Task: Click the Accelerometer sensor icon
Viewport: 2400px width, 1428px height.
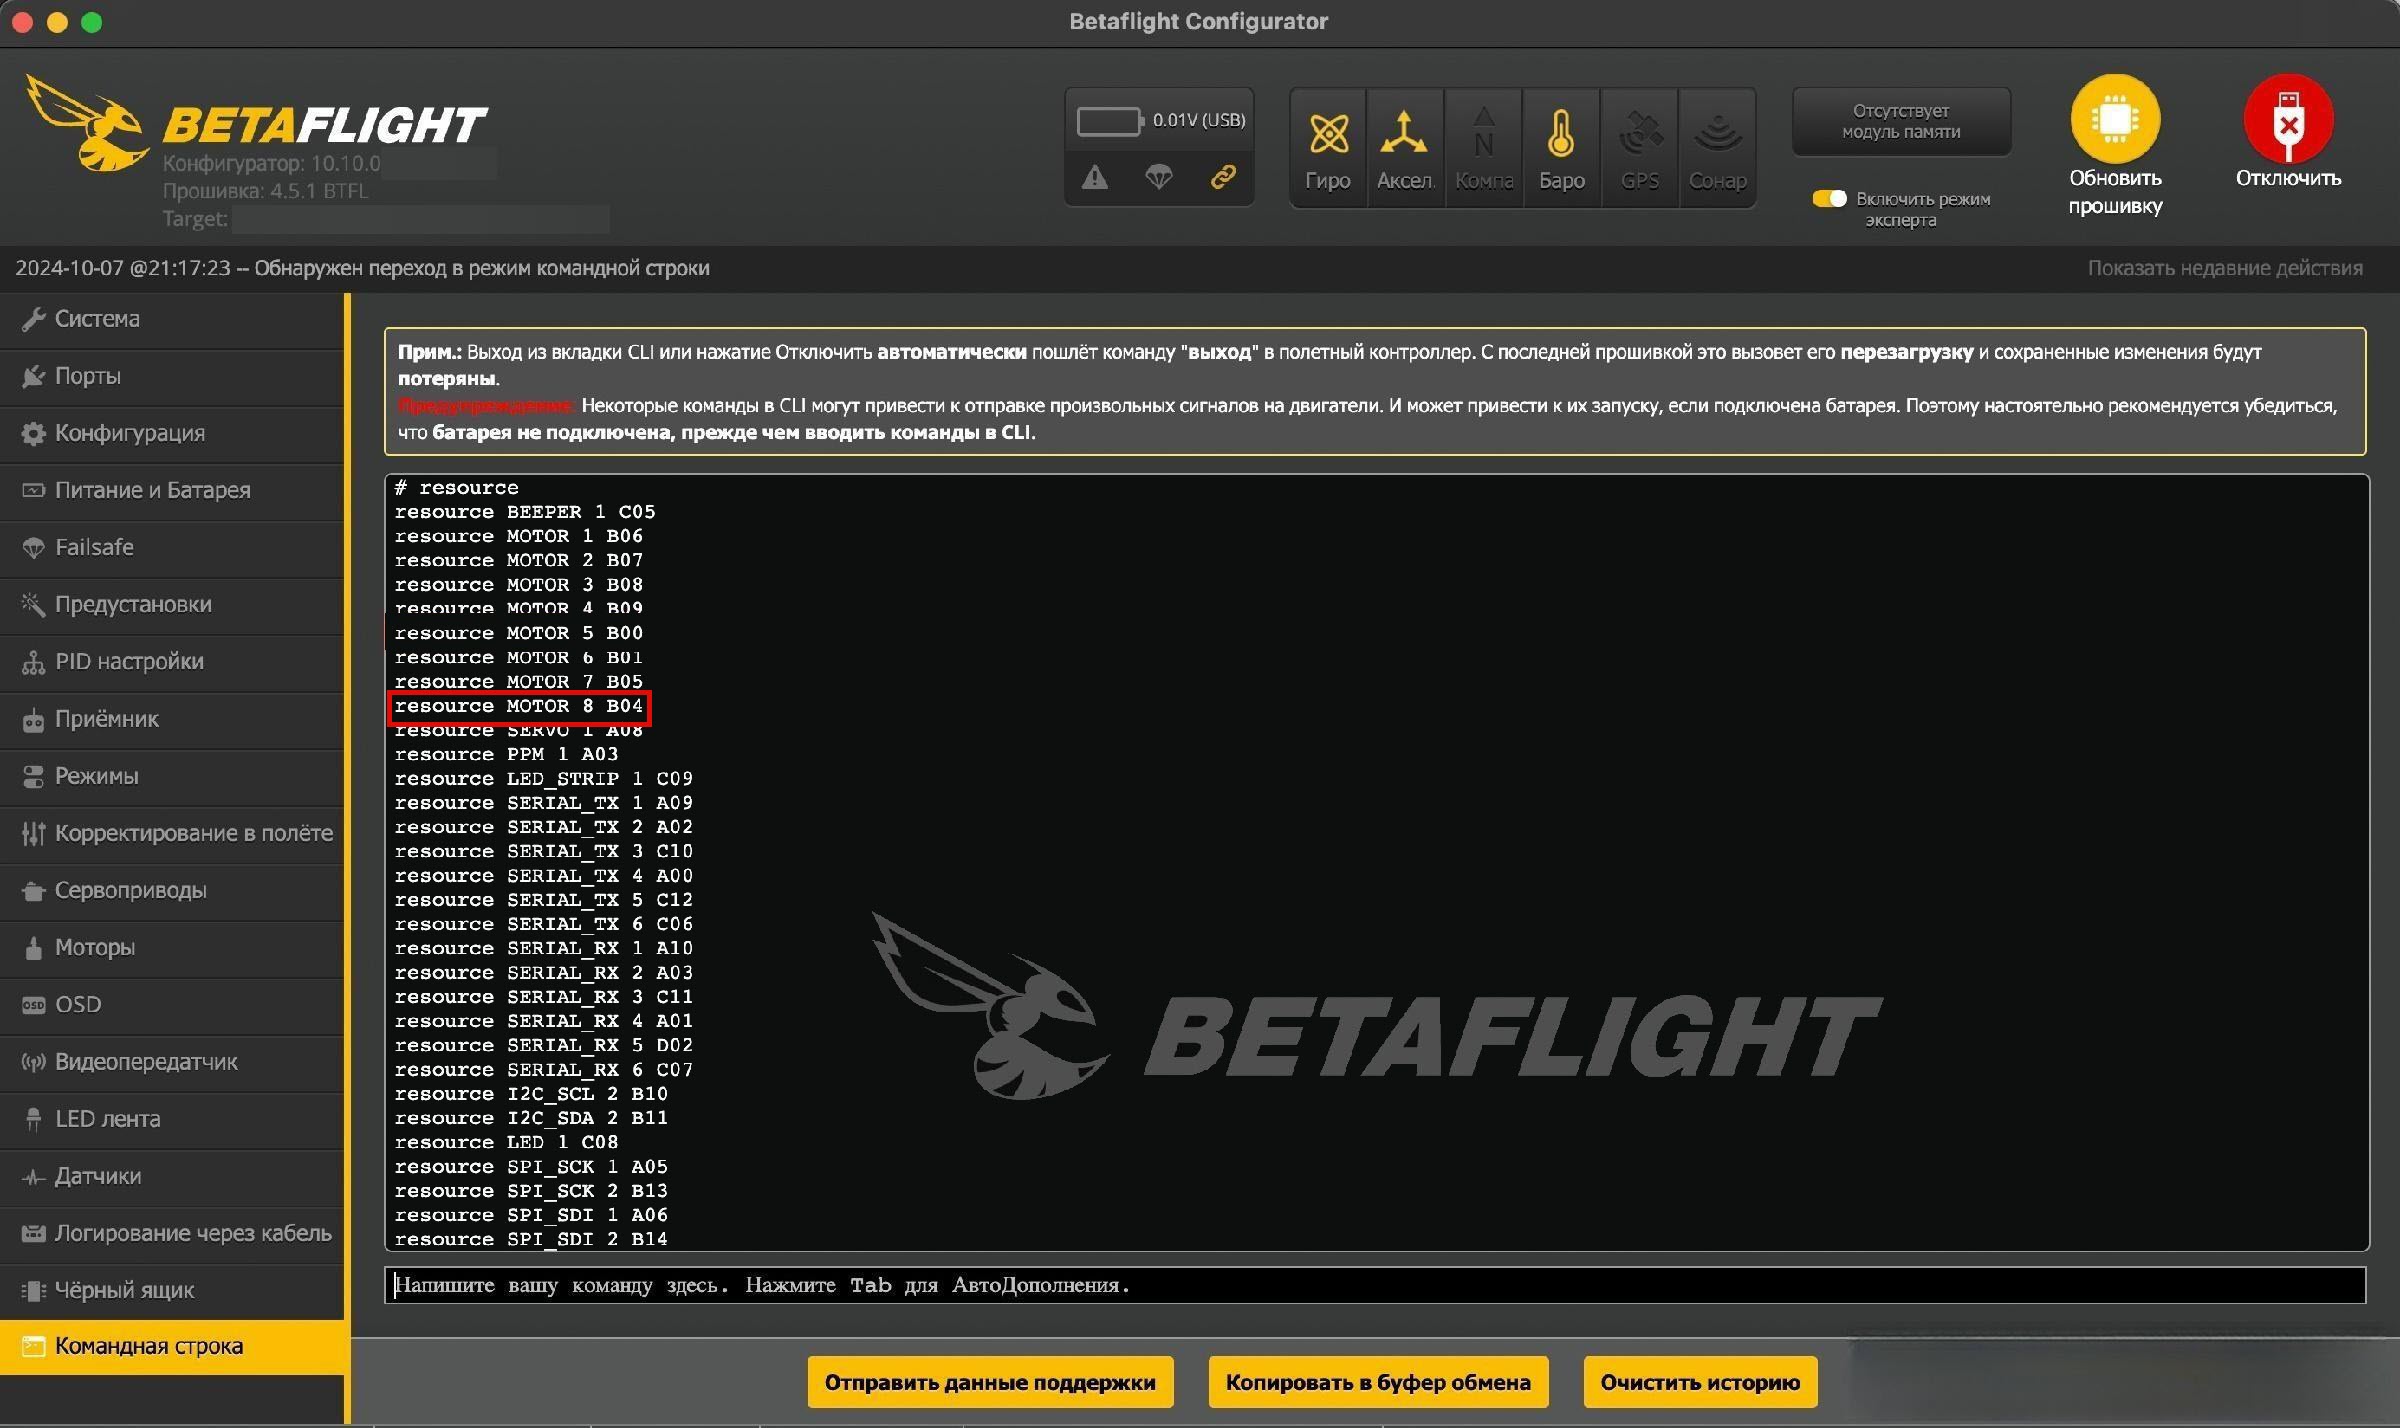Action: coord(1405,148)
